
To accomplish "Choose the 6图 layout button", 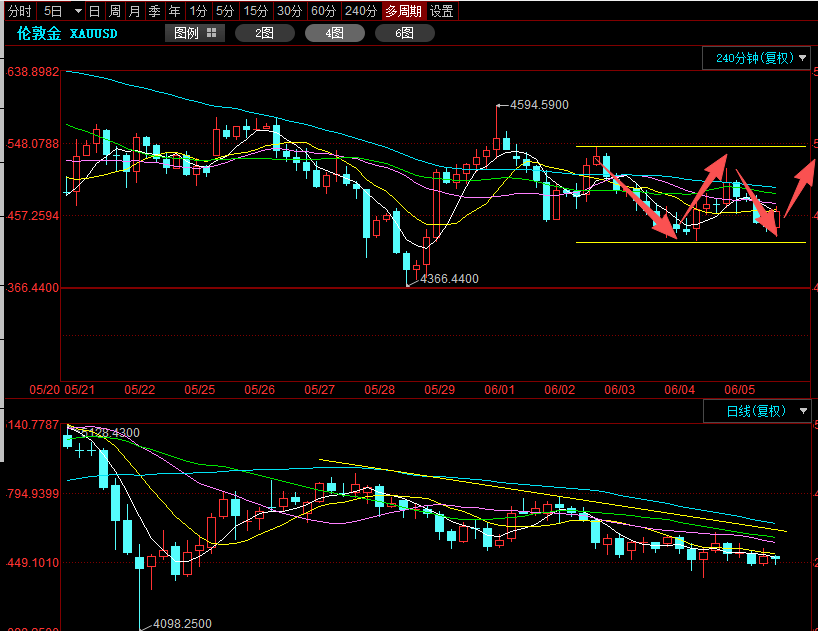I will pos(404,33).
